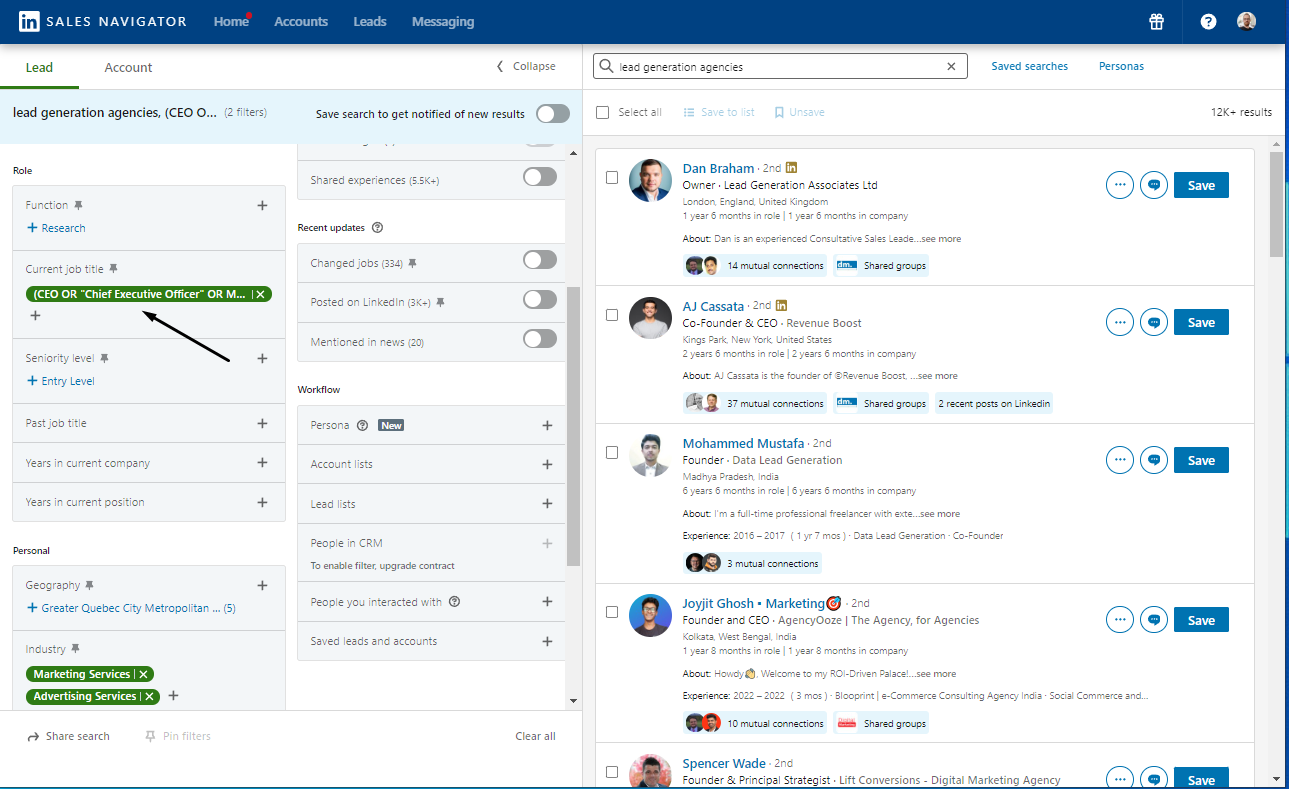Expand the Past job title filter
Screen dimensions: 1289x789
[x=262, y=422]
